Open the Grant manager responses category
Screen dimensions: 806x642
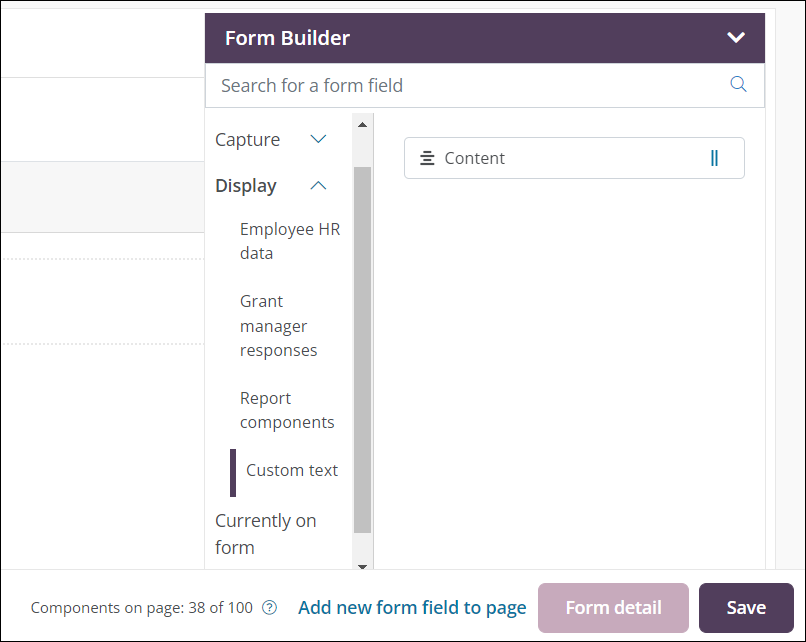coord(279,326)
